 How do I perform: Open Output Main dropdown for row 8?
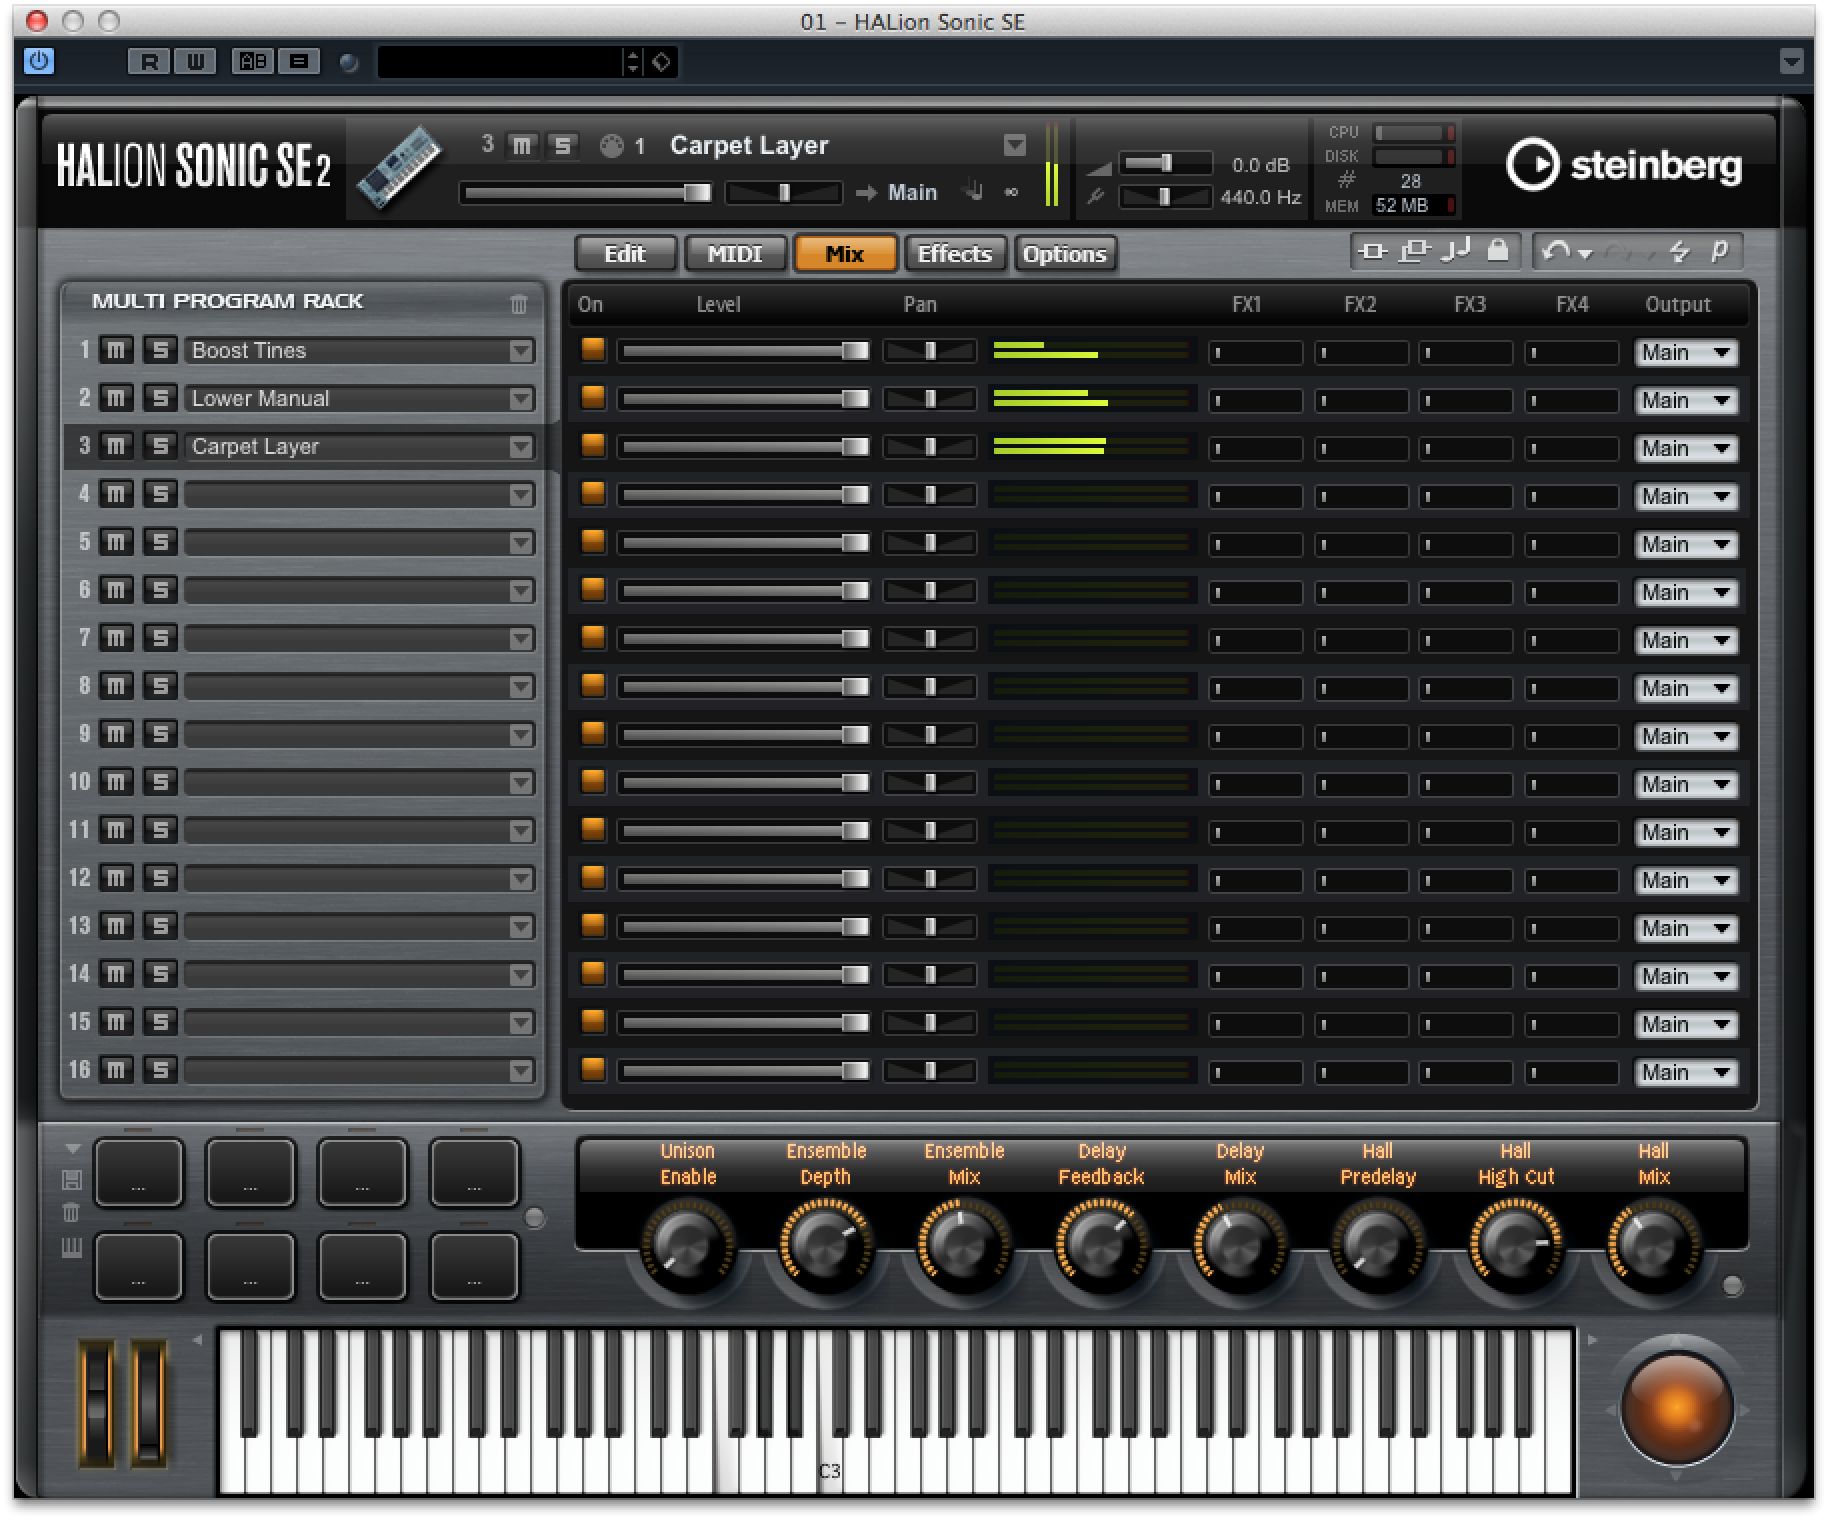(x=1686, y=688)
